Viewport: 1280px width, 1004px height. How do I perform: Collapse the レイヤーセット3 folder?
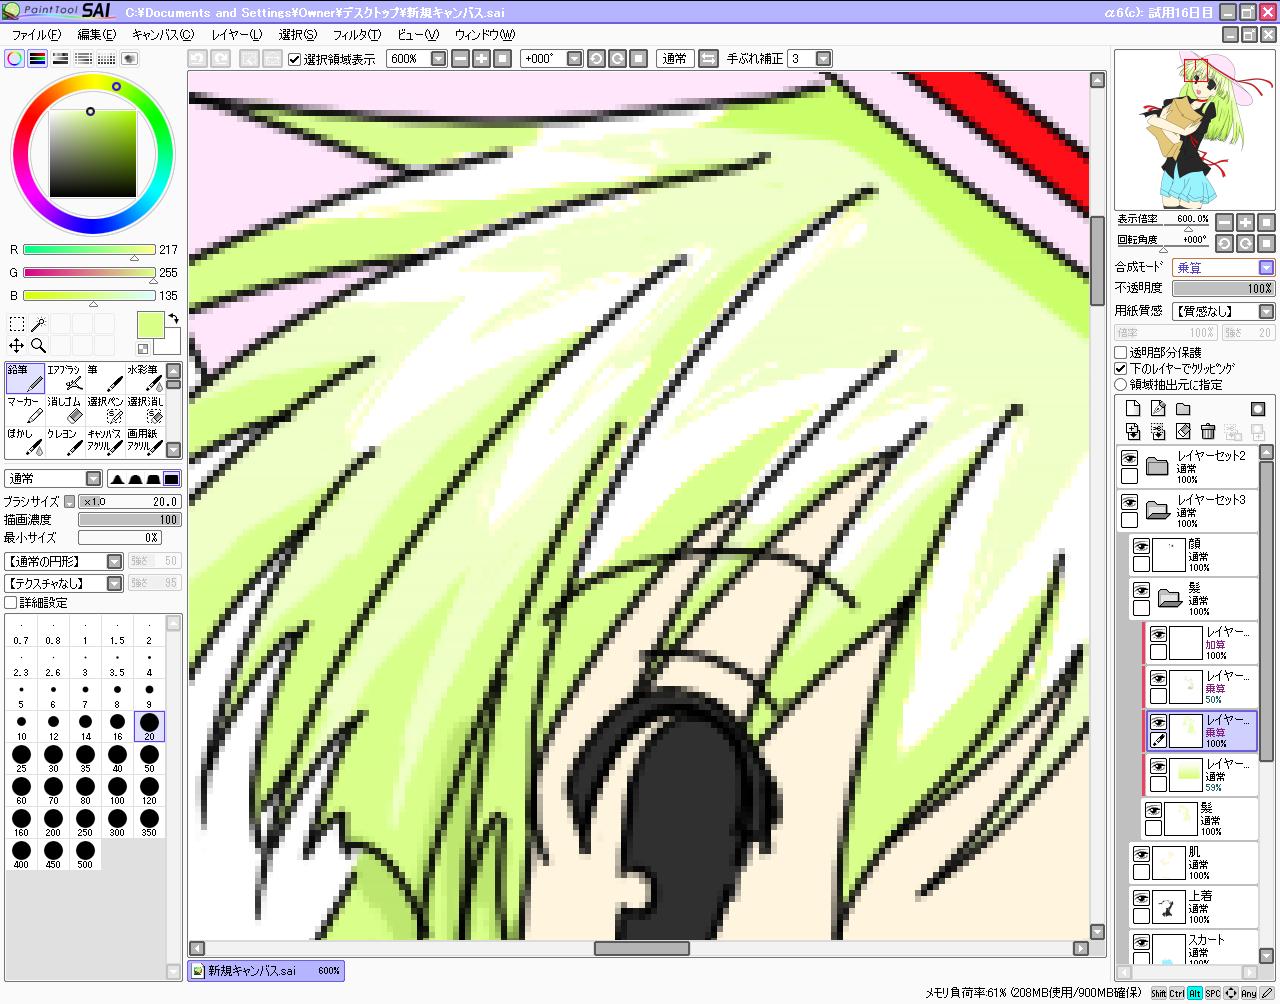click(x=1157, y=510)
